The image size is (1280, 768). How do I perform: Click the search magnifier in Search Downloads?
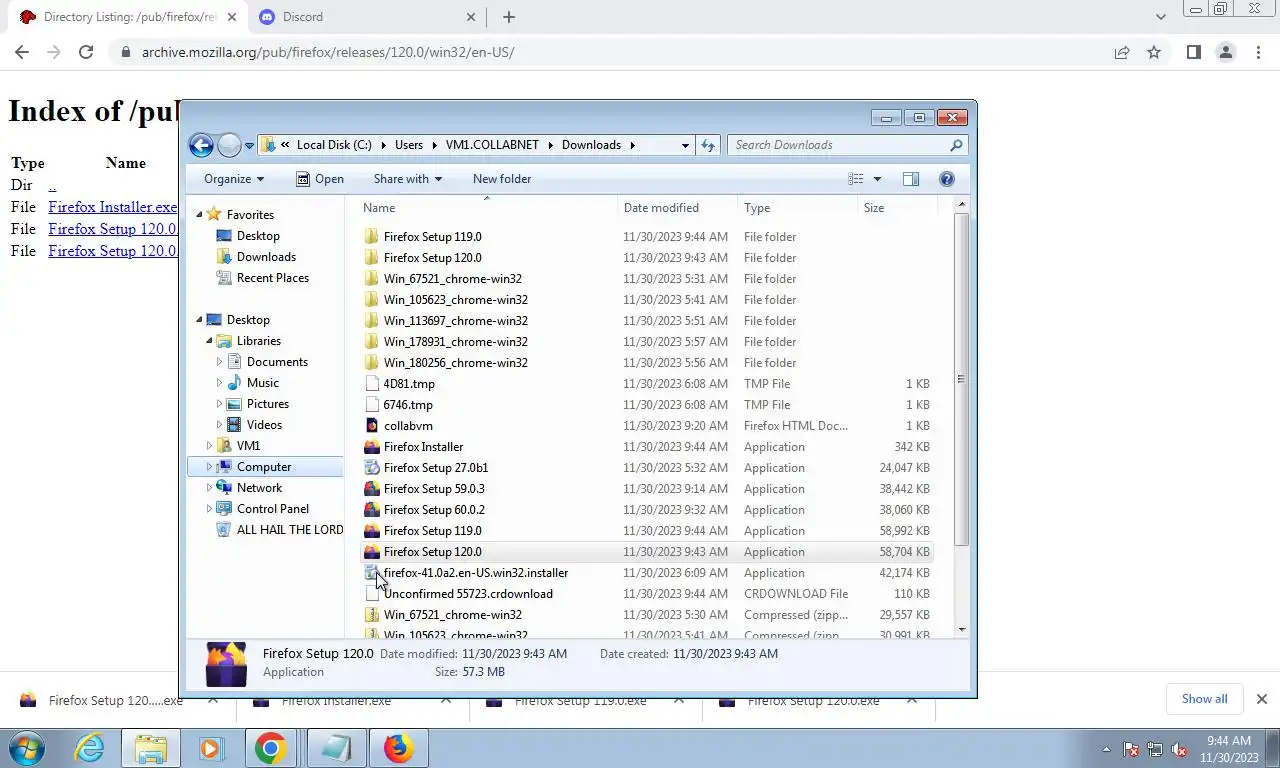point(956,145)
